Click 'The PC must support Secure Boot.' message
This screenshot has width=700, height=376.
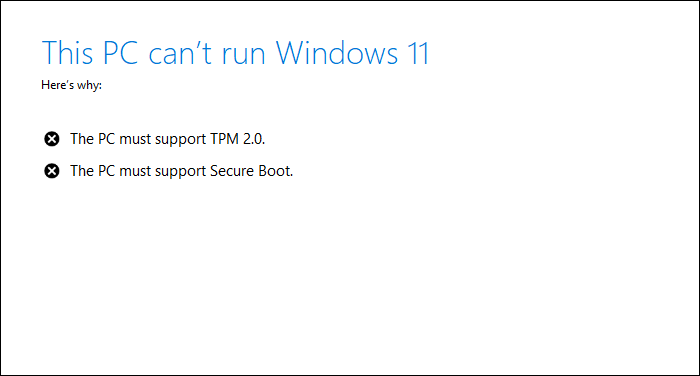[x=182, y=171]
